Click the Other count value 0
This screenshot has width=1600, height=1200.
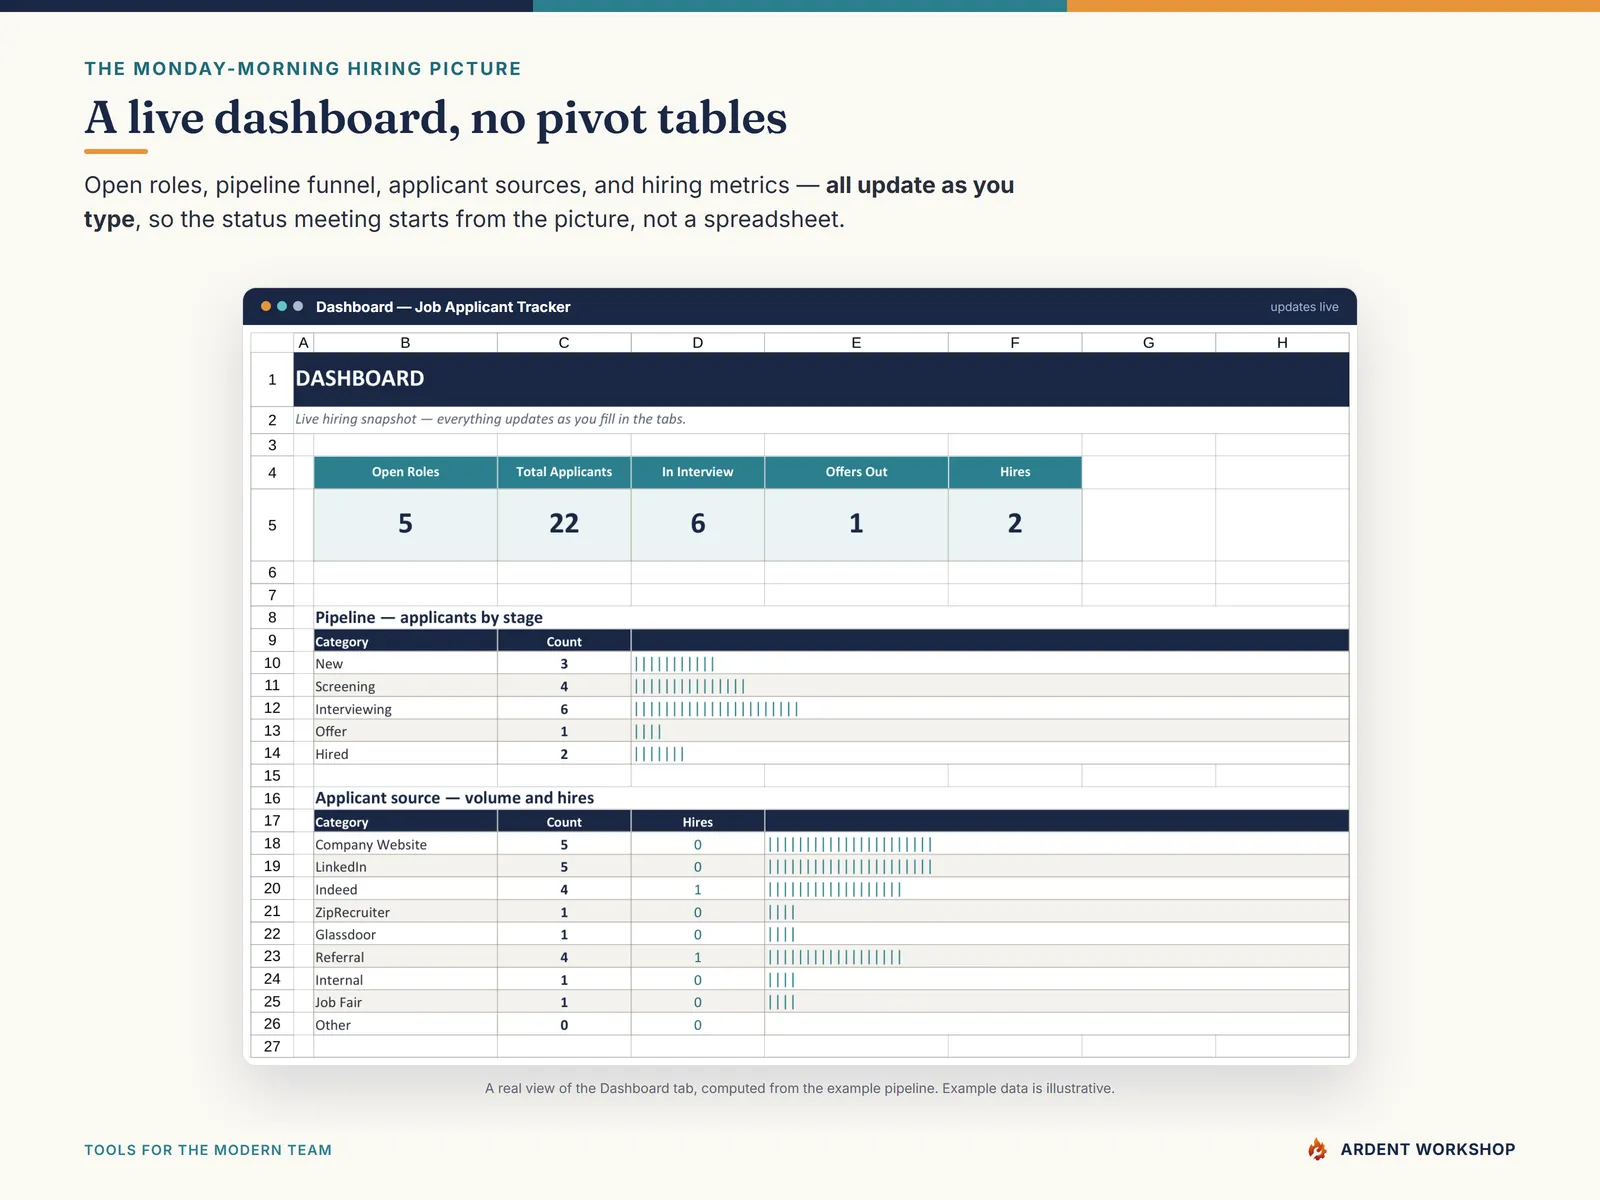pos(564,1025)
